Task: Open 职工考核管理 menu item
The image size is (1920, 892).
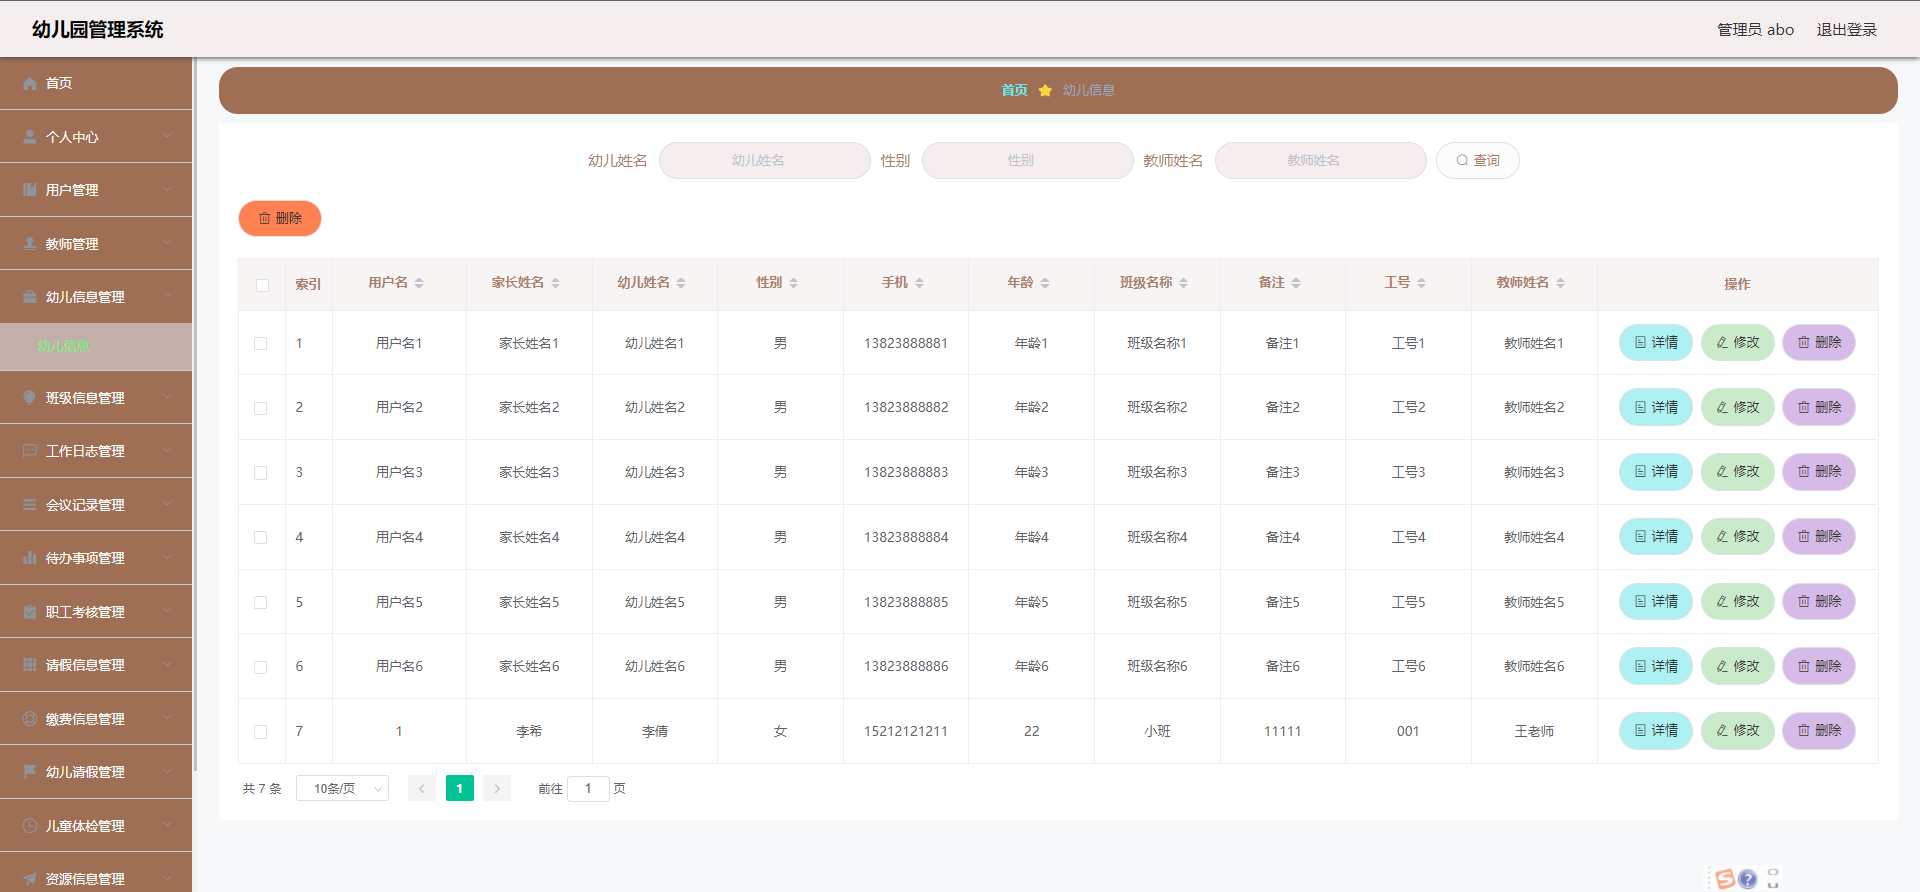Action: click(96, 612)
